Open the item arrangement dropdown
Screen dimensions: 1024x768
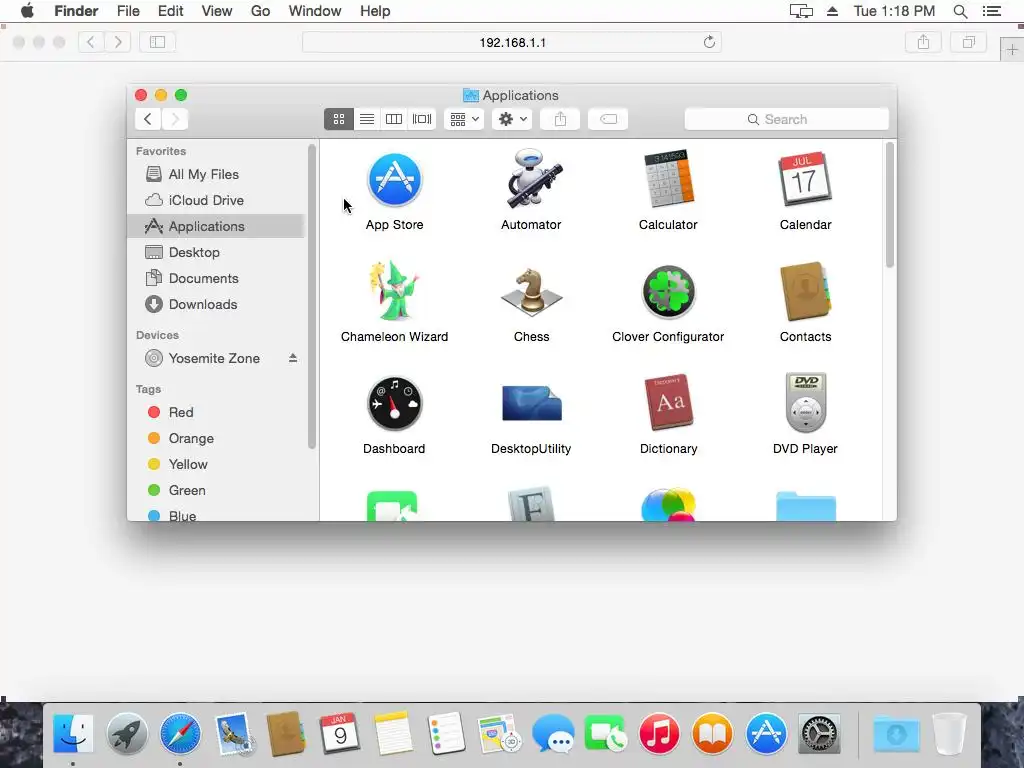464,119
